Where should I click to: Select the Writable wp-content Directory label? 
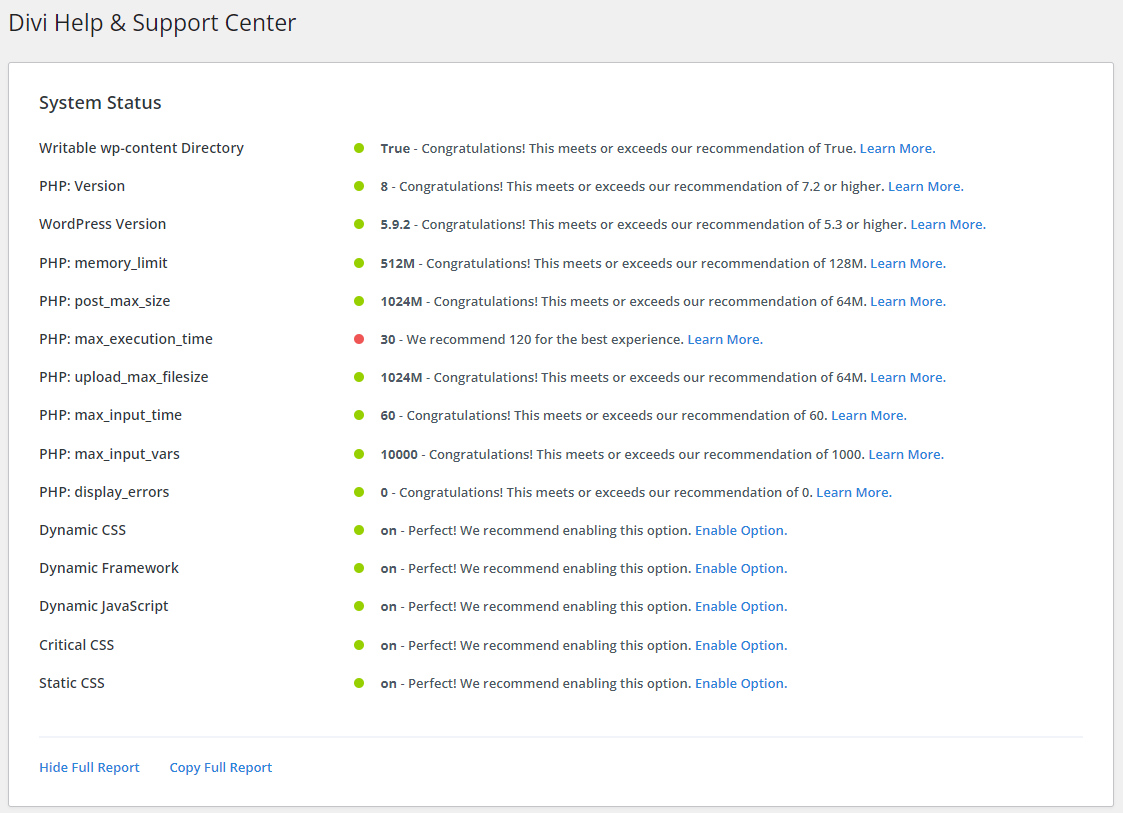click(x=141, y=148)
